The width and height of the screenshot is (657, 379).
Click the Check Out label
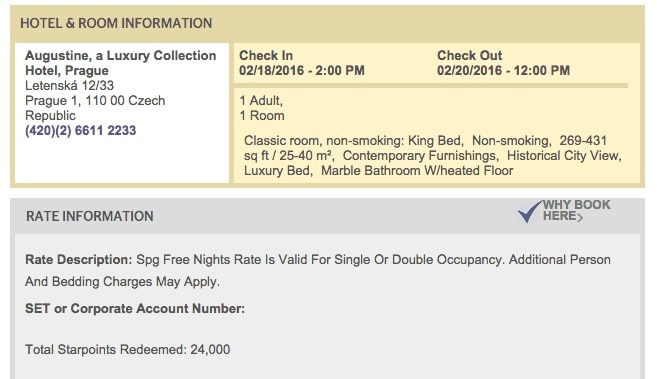(469, 55)
